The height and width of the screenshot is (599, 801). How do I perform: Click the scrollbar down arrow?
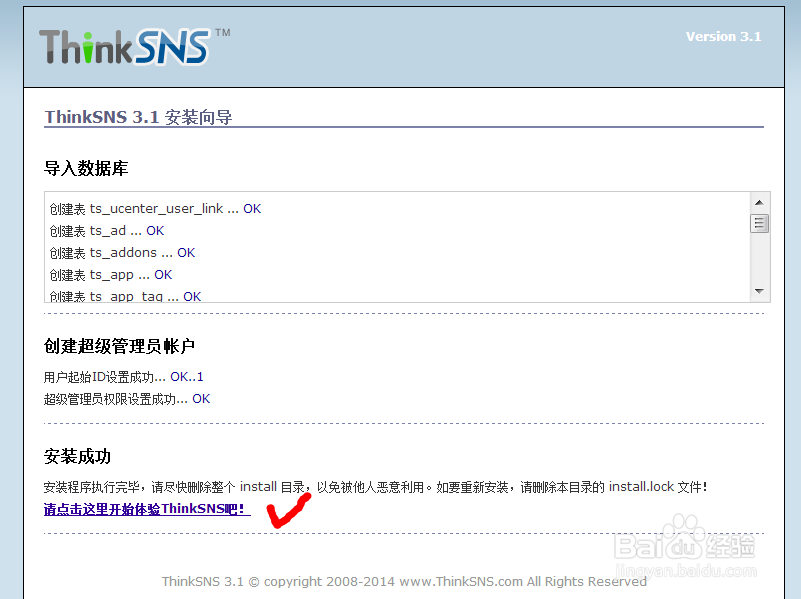[761, 290]
